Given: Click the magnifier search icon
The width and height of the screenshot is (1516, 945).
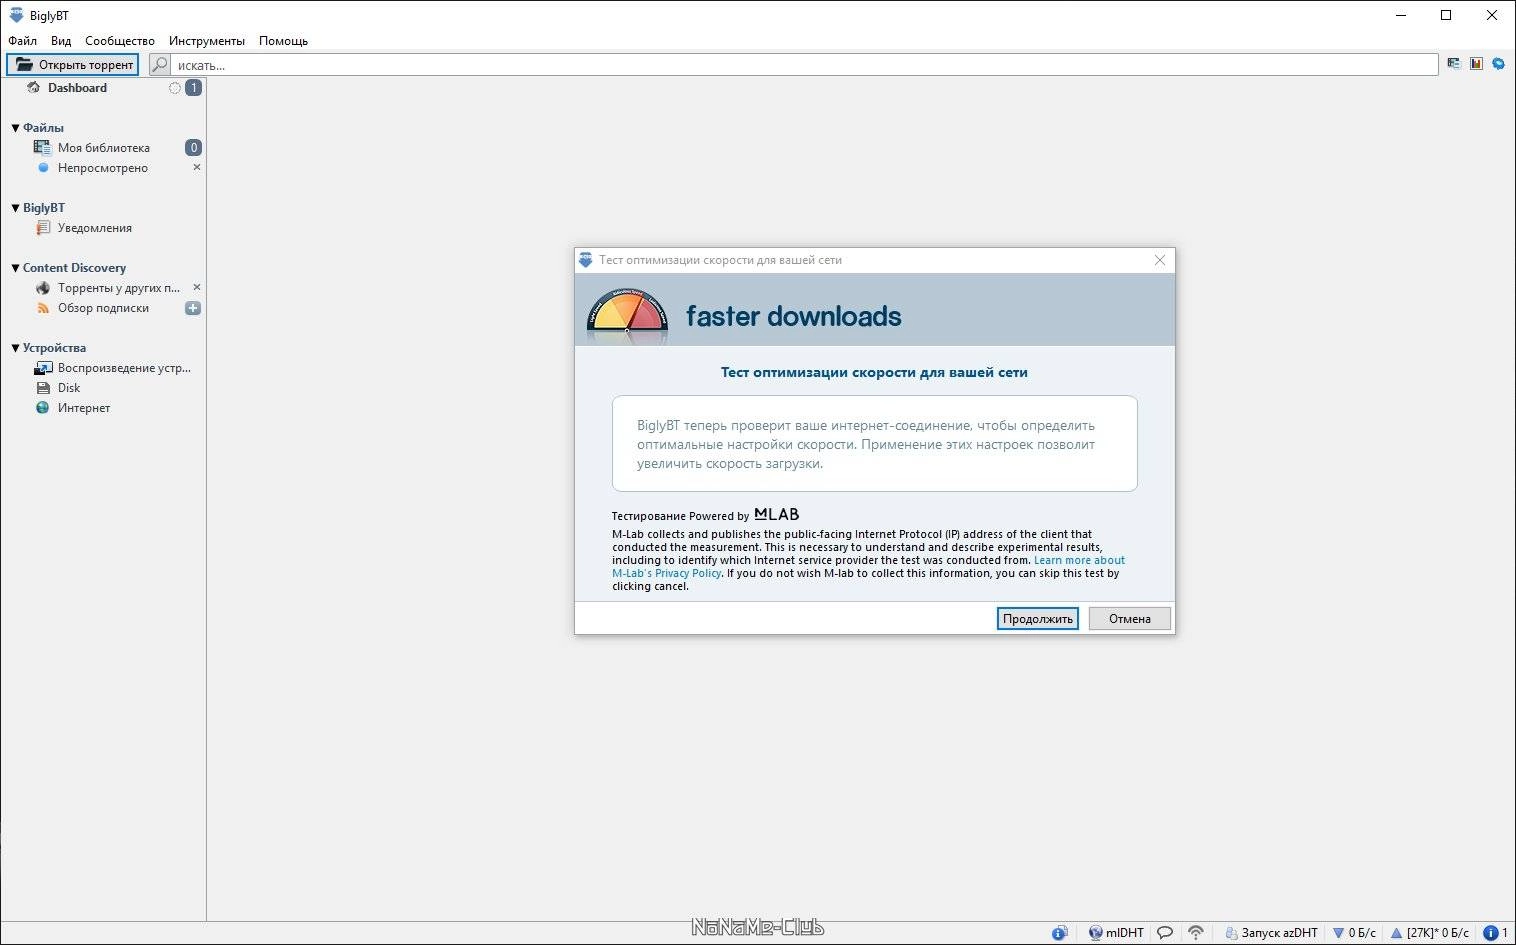Looking at the screenshot, I should click(x=160, y=65).
